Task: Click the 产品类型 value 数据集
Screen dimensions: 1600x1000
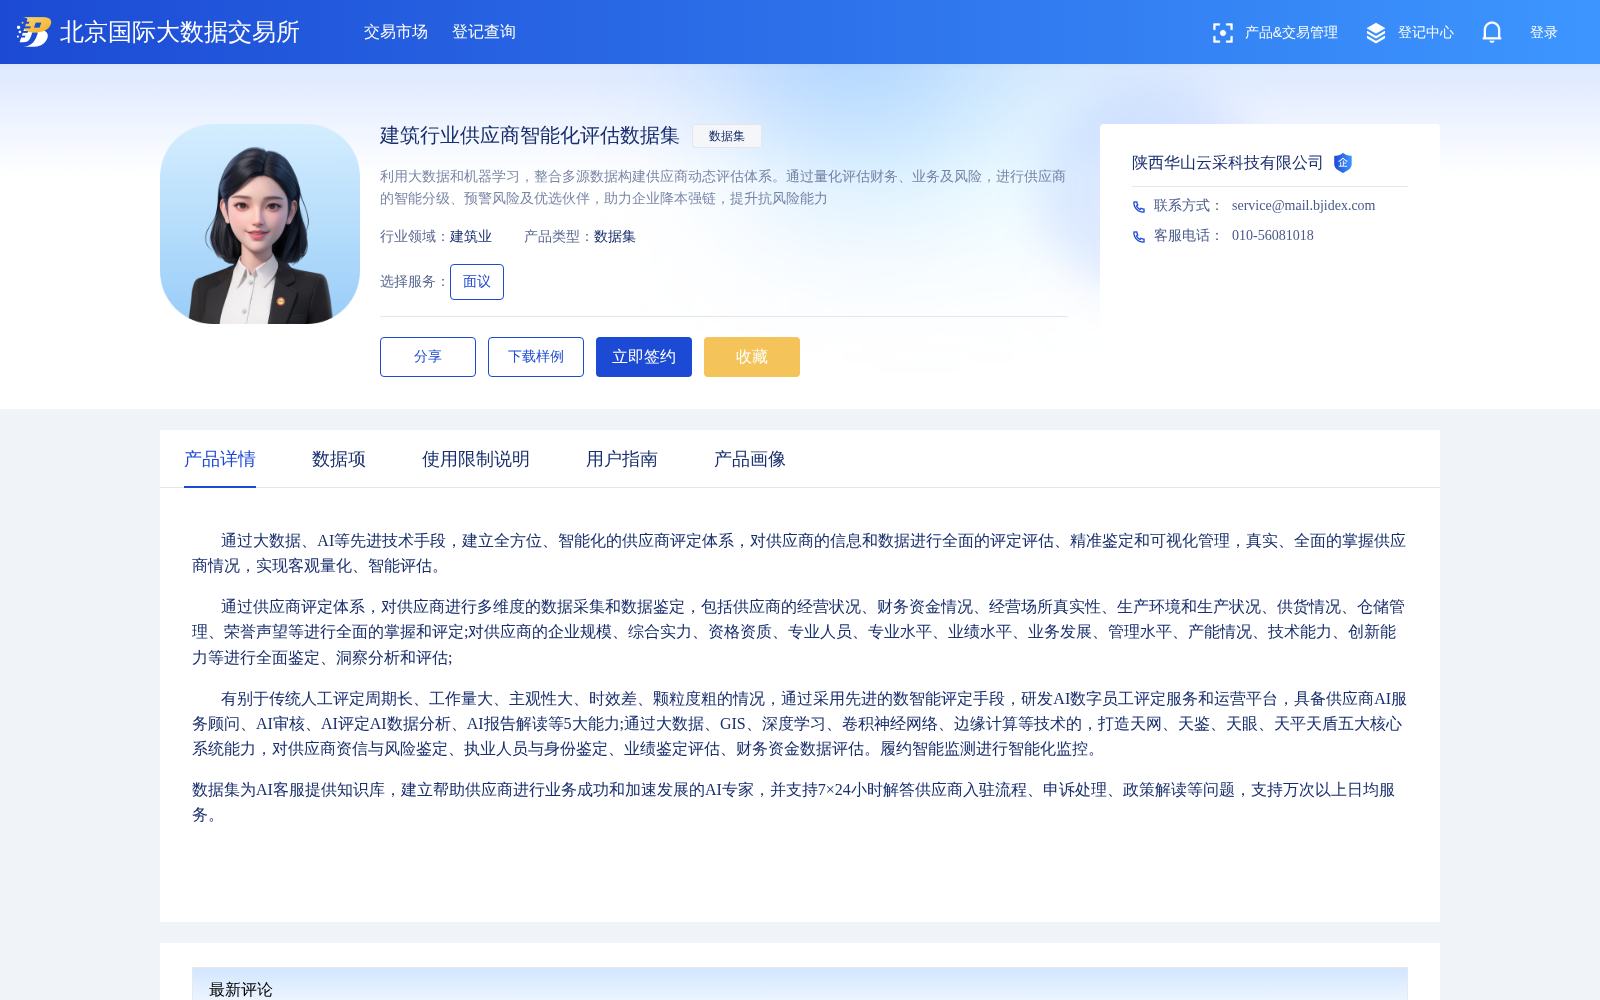Action: [x=615, y=237]
